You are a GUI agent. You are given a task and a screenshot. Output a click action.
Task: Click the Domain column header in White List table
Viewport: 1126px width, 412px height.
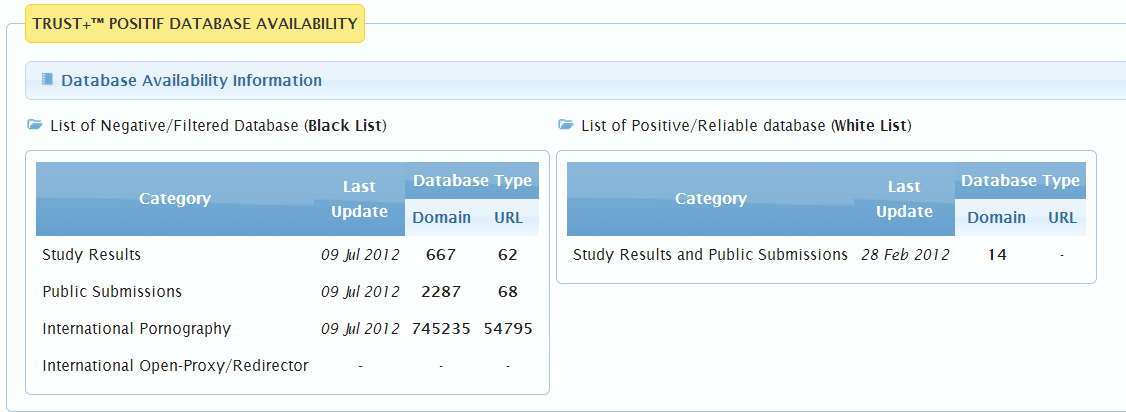pyautogui.click(x=996, y=217)
